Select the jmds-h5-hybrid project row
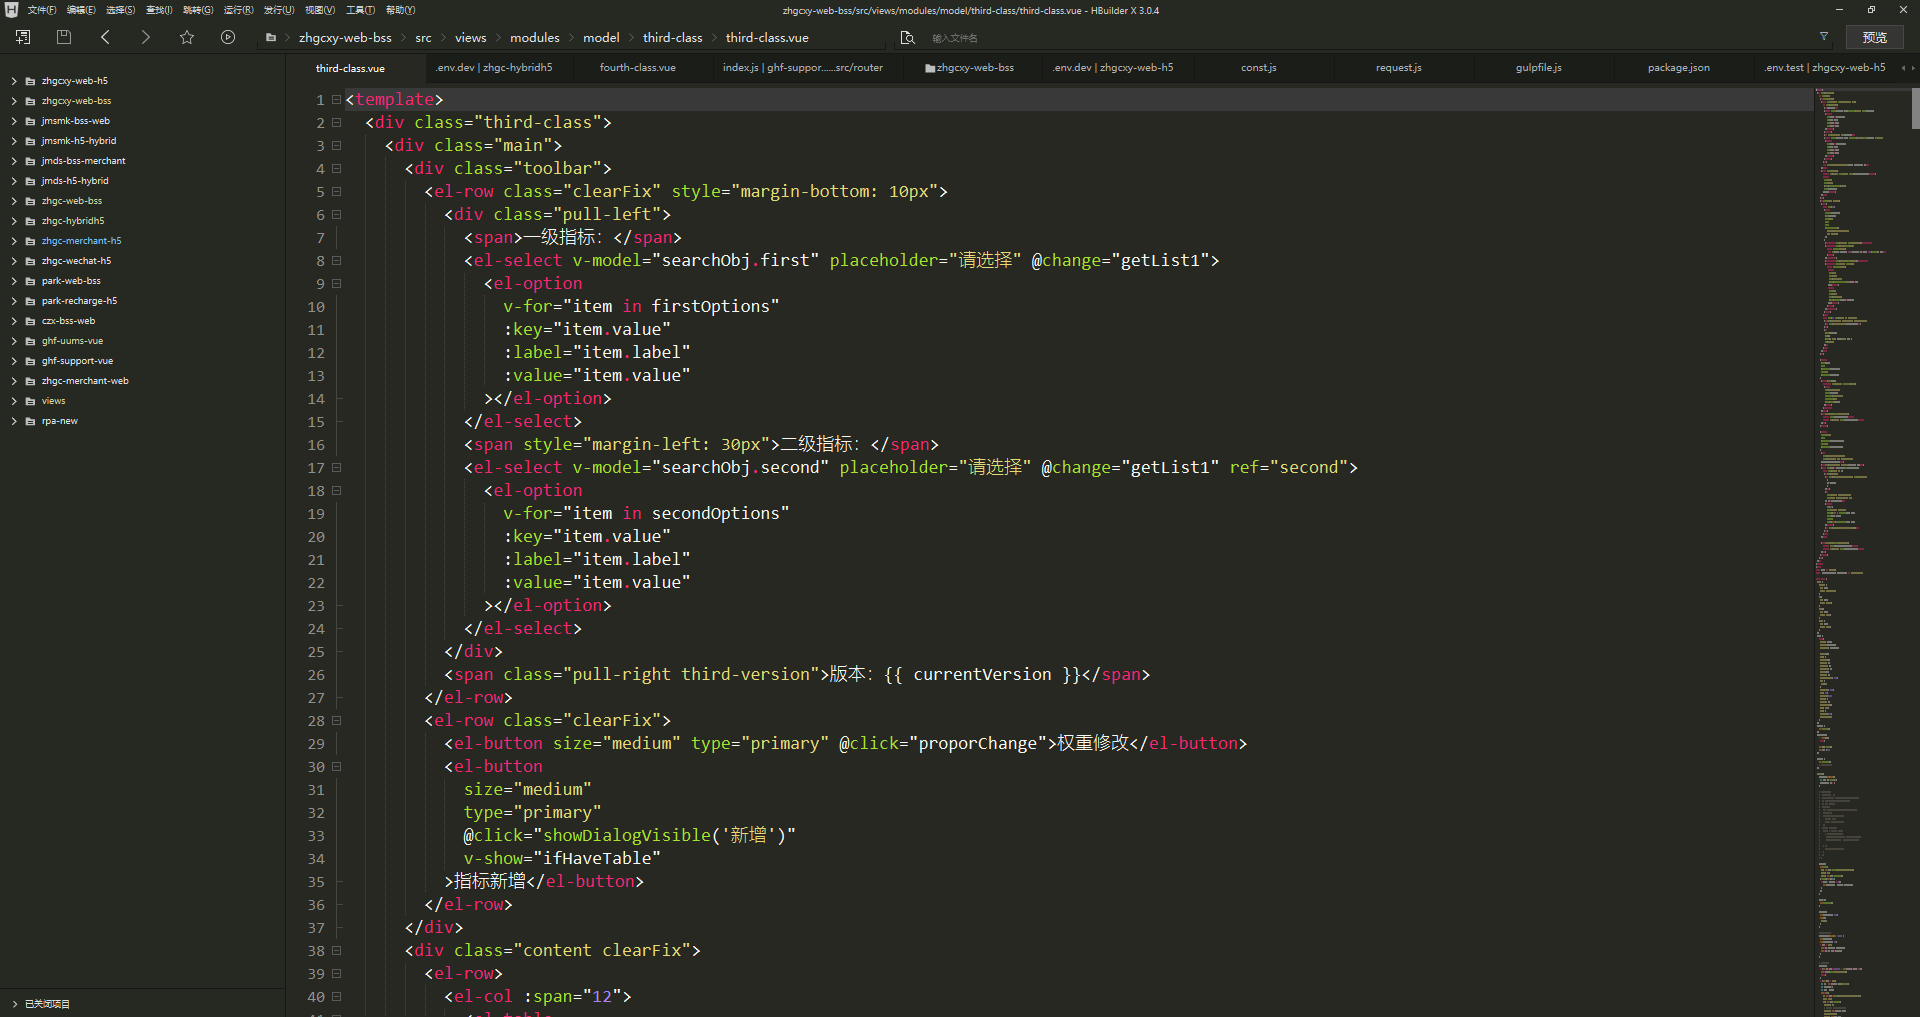 point(142,181)
